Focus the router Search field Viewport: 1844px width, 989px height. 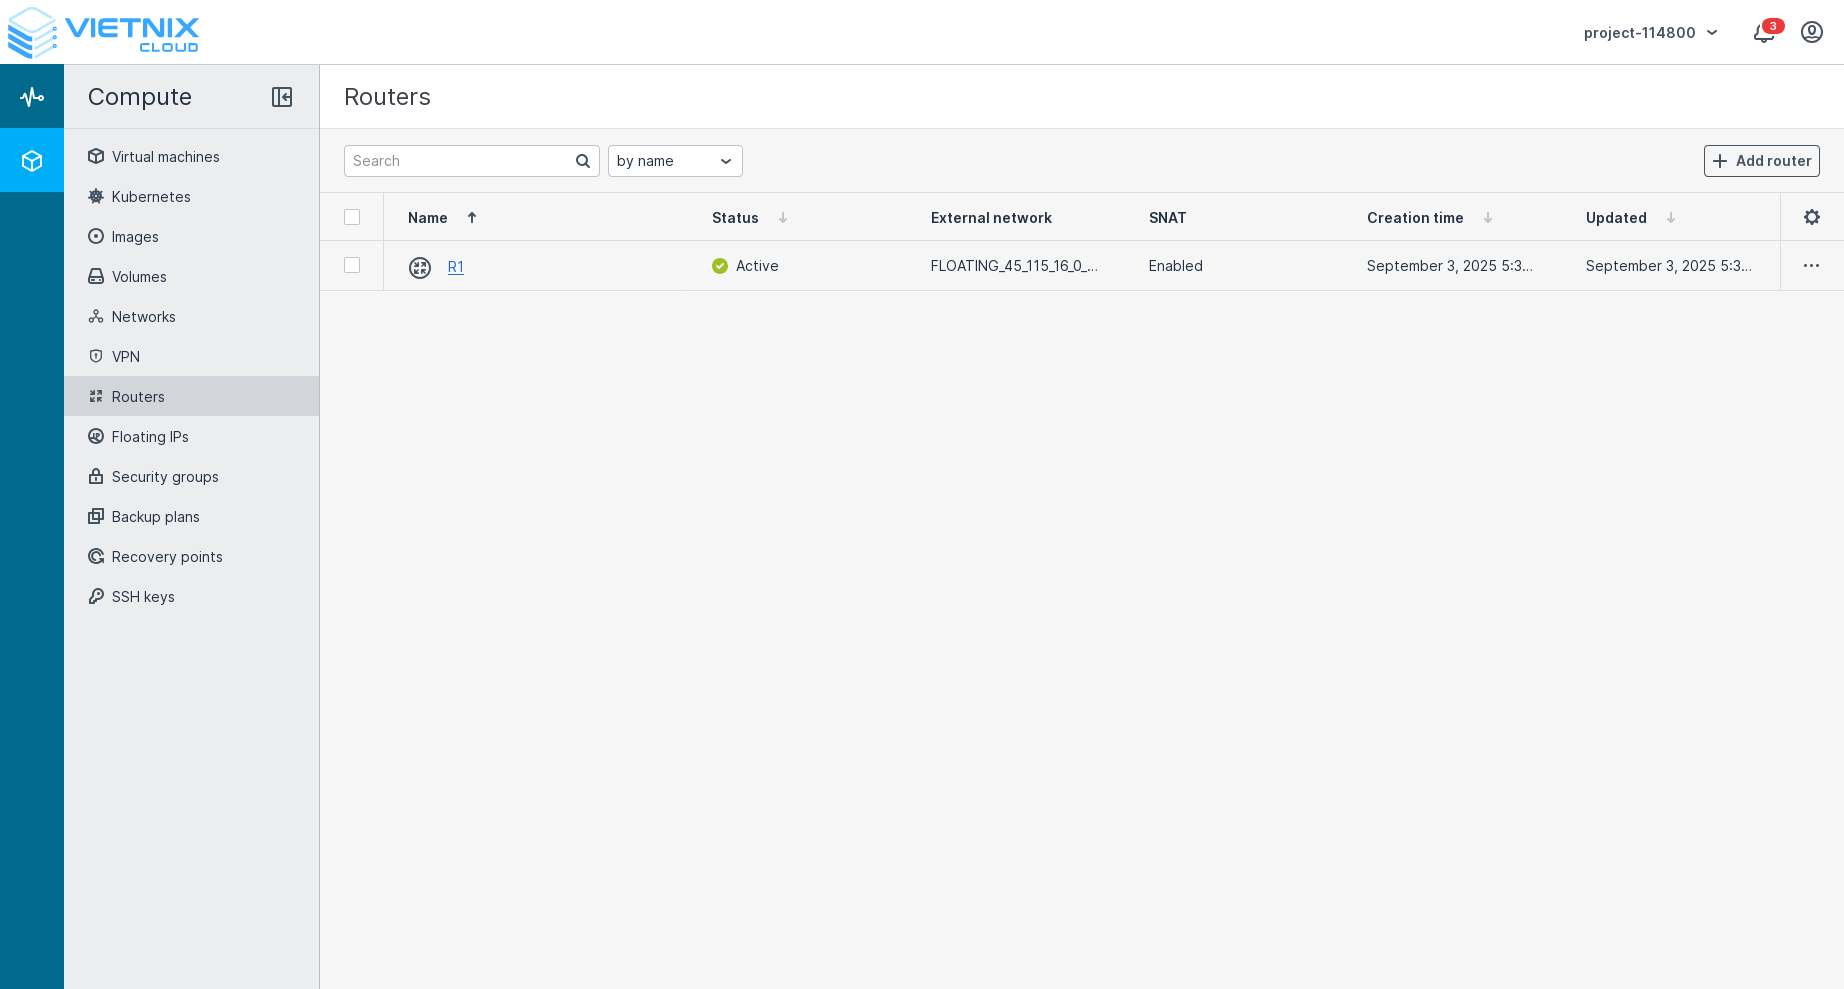(x=460, y=161)
